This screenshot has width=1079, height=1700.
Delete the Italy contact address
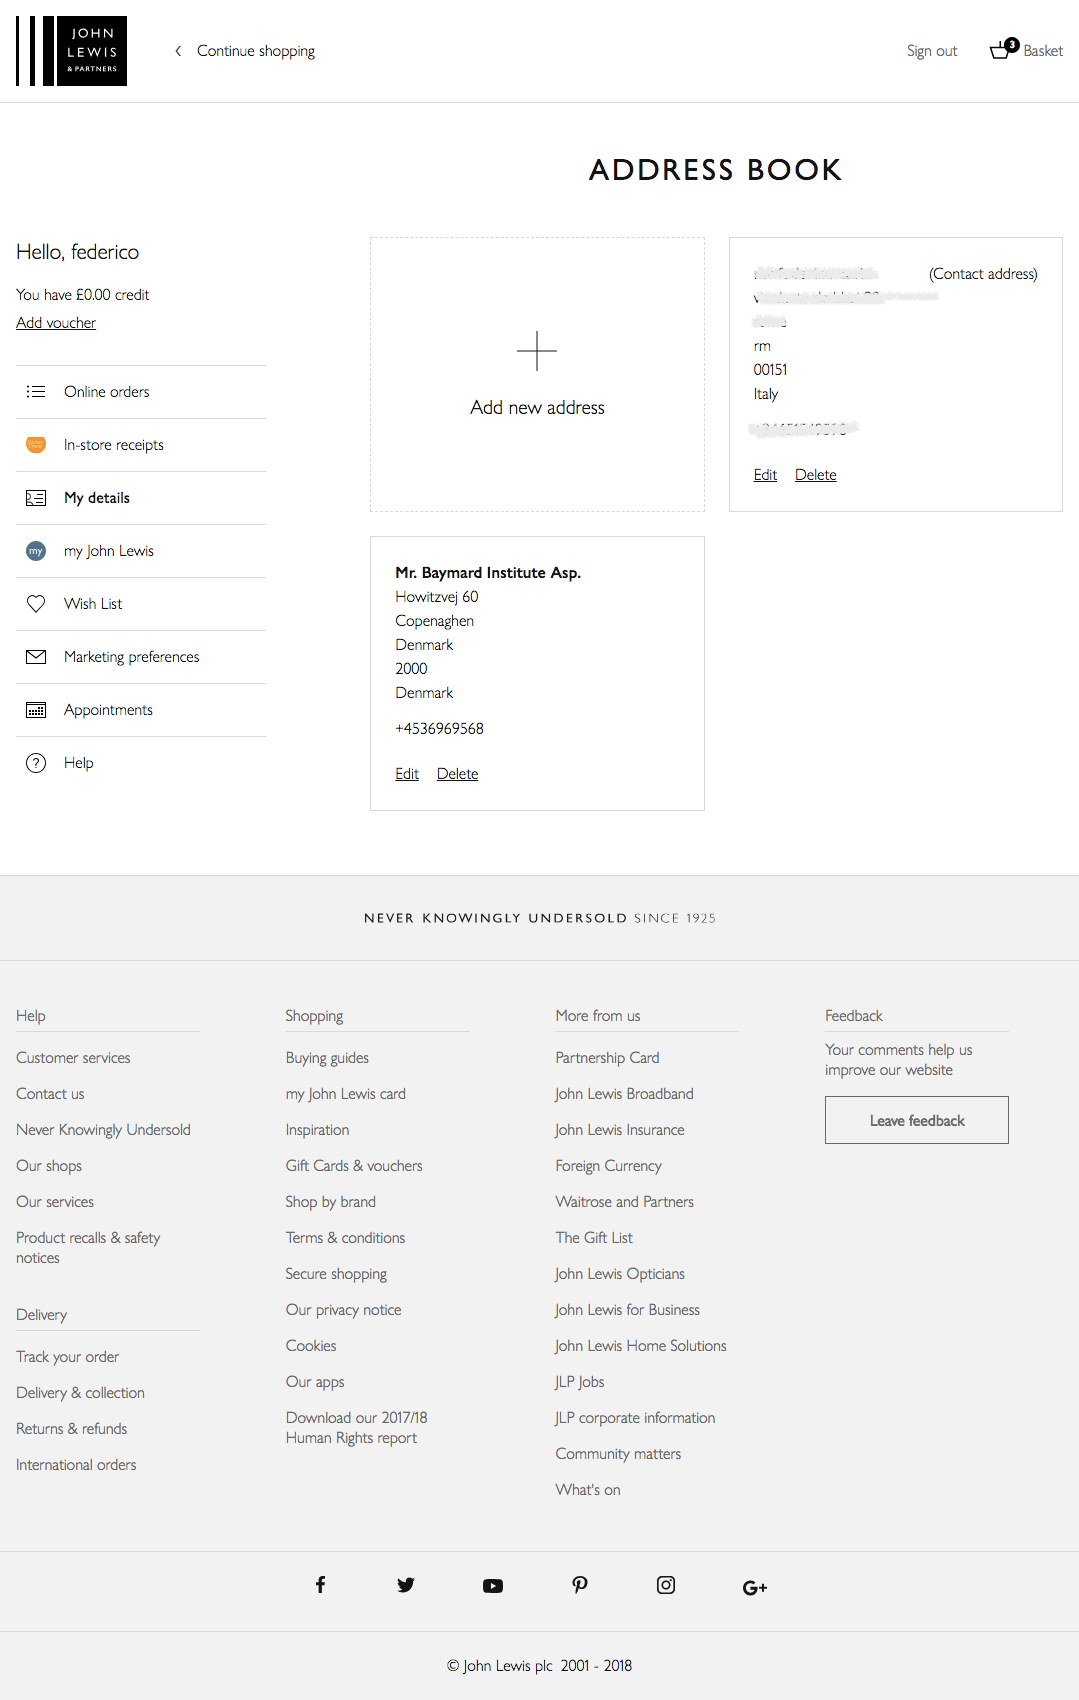point(816,475)
